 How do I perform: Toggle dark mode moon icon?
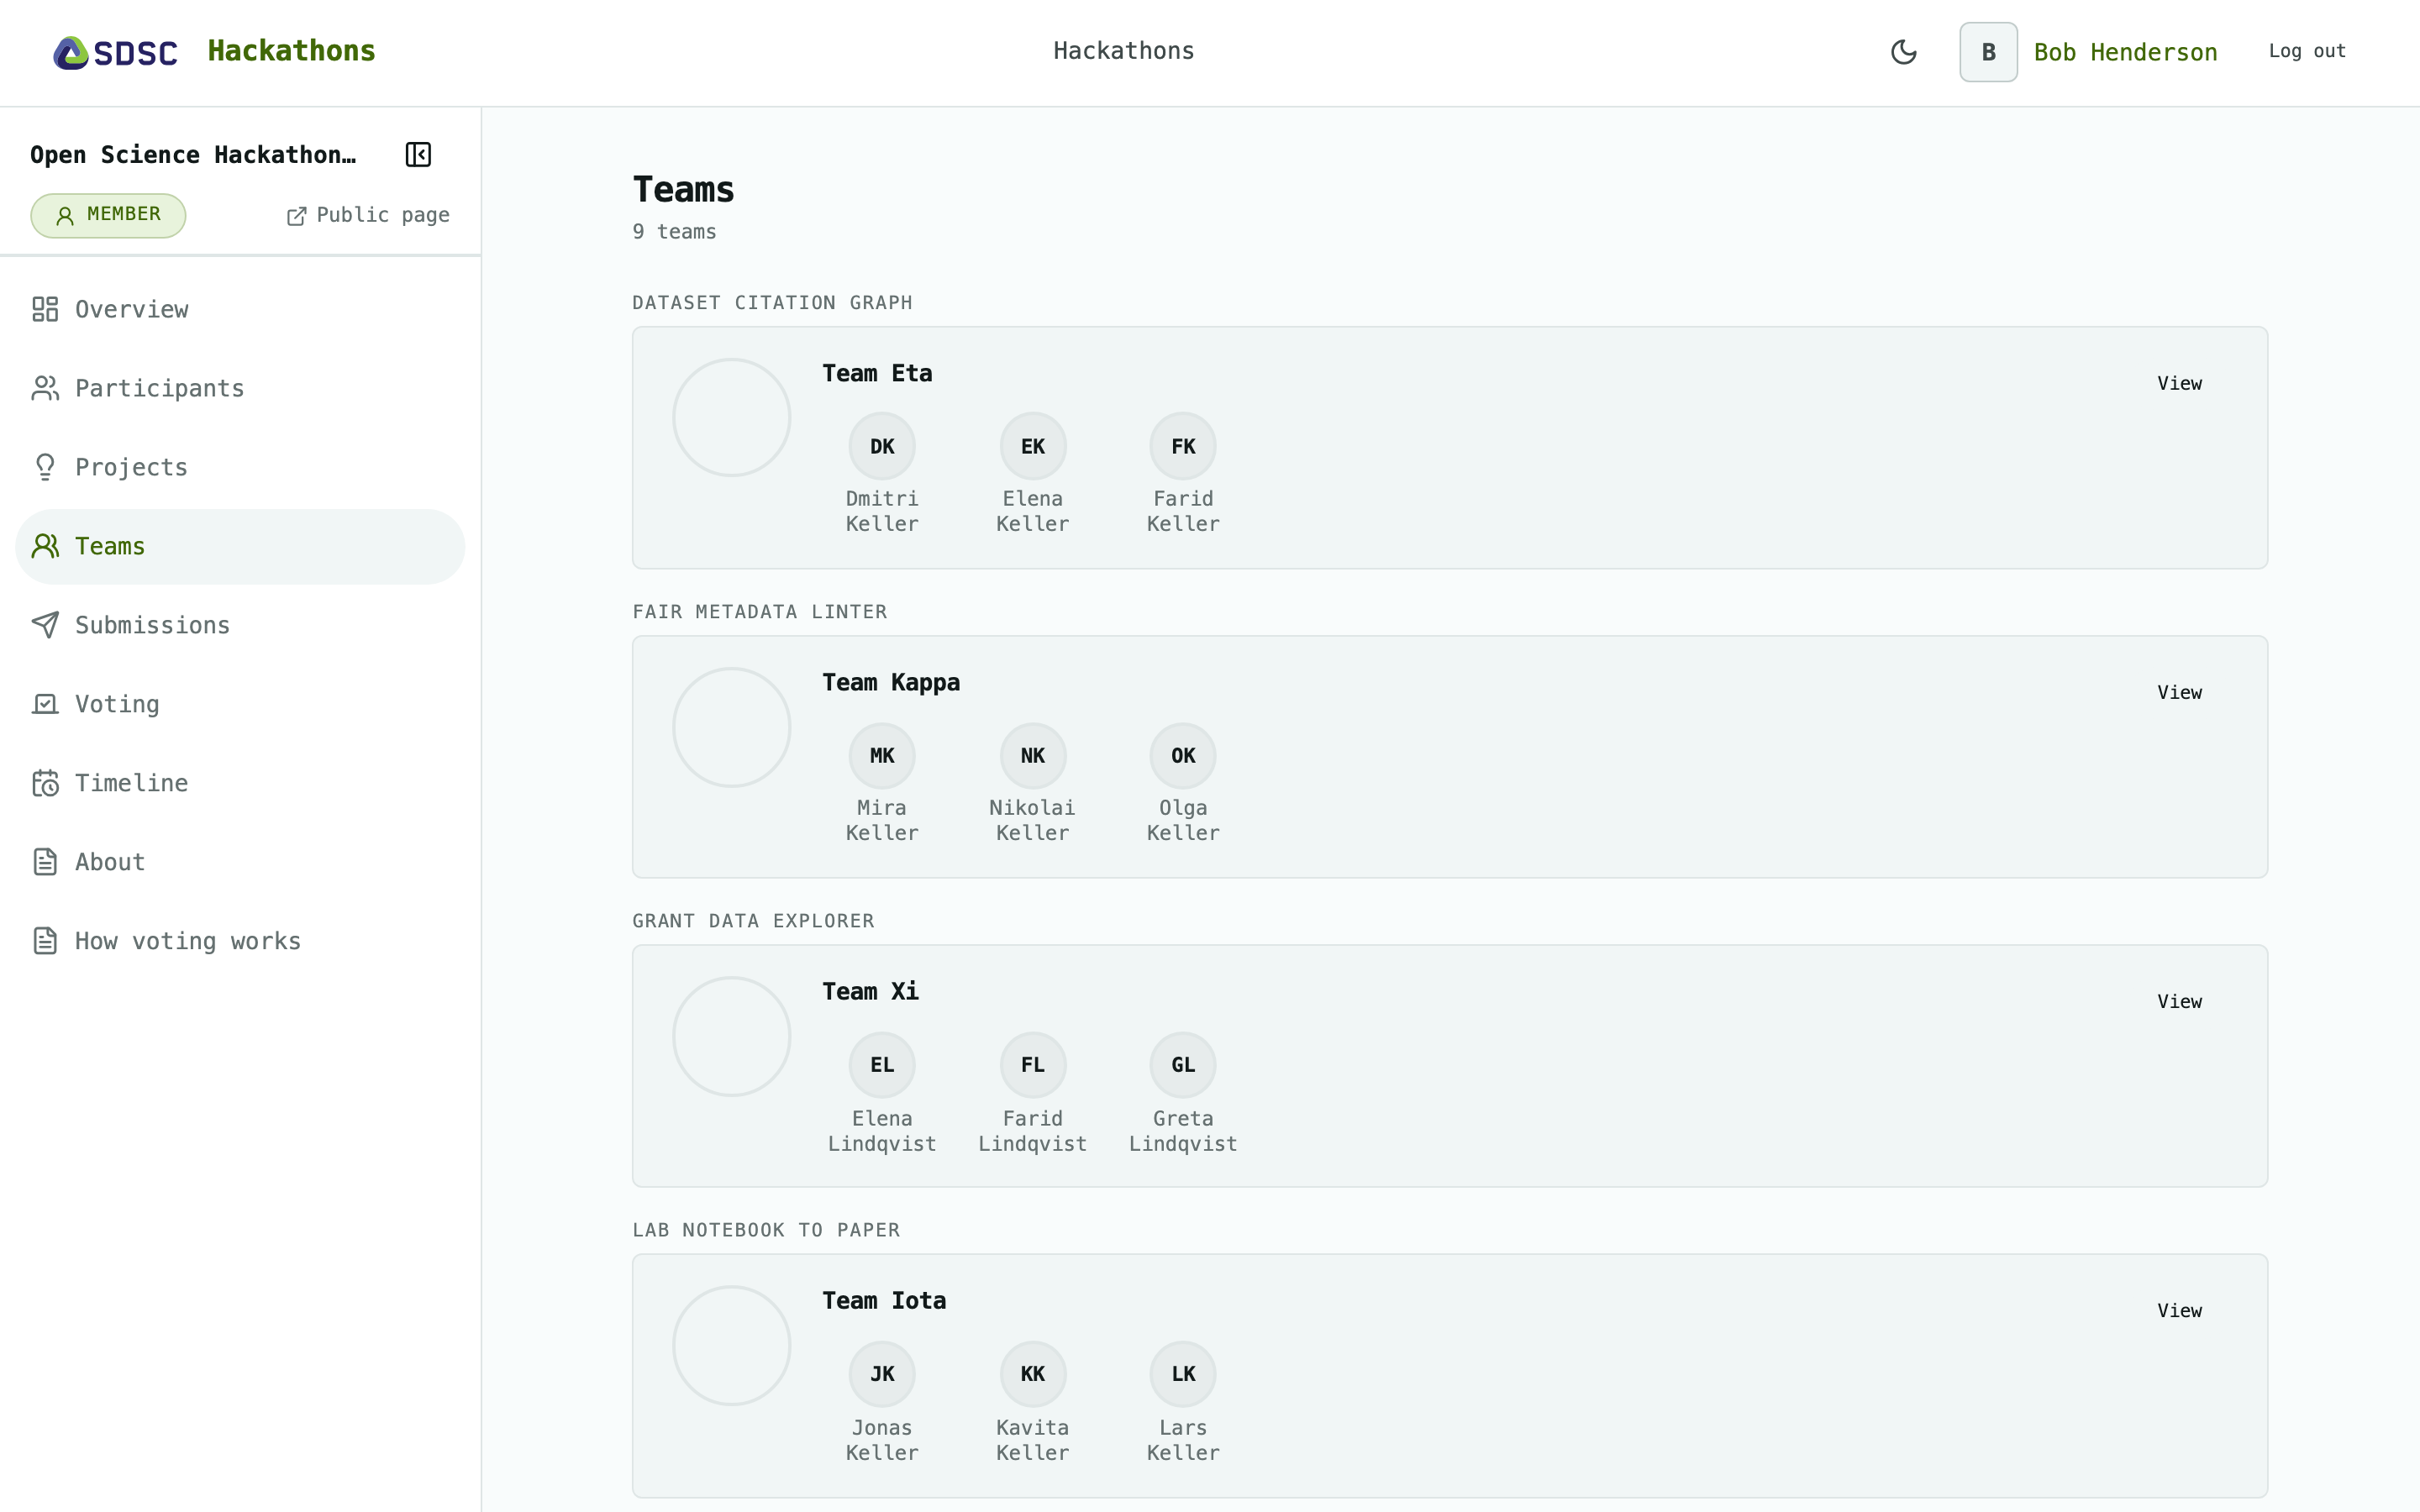[1903, 52]
